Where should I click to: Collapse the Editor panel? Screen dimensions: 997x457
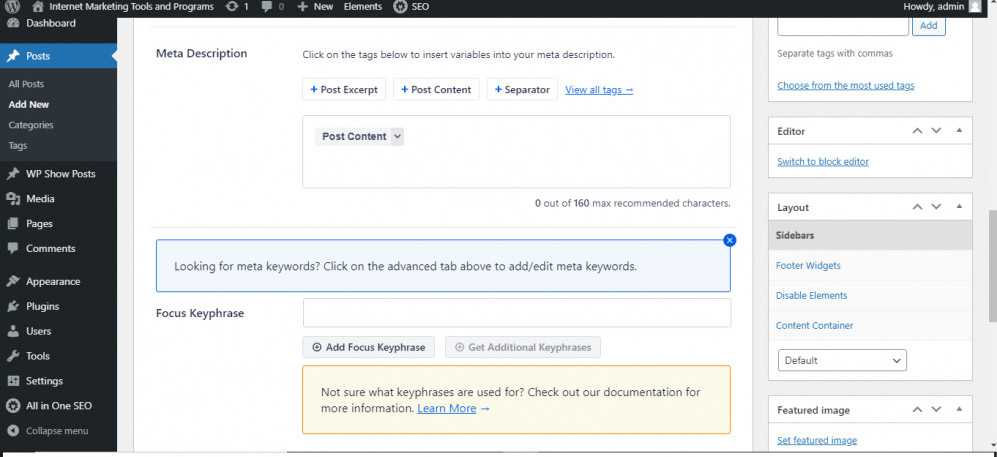[x=959, y=131]
